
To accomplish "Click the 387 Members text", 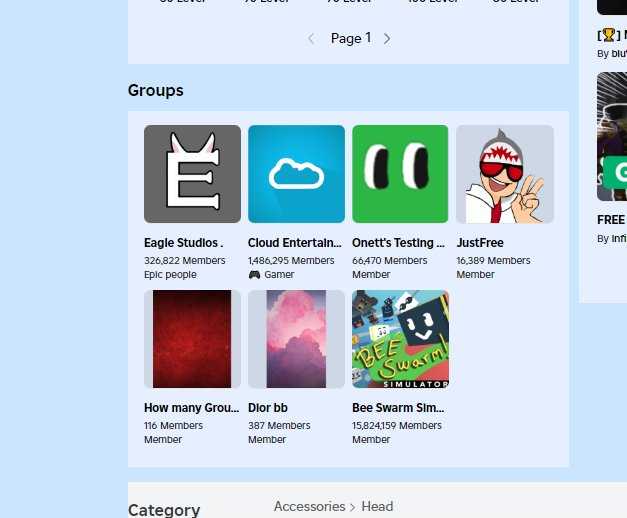I will coord(279,426).
